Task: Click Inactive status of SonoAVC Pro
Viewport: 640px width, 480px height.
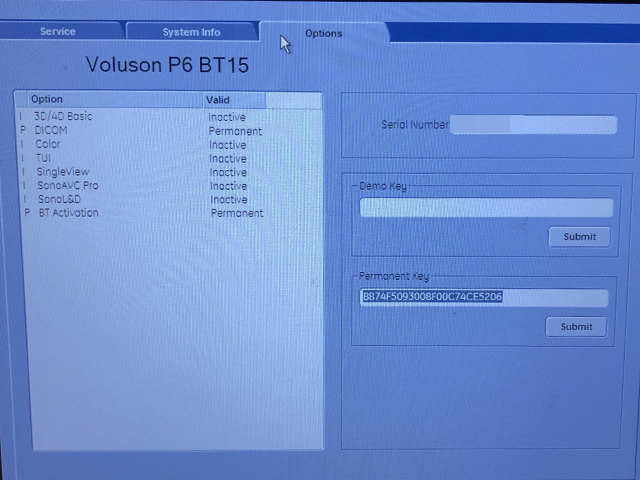Action: coord(229,186)
